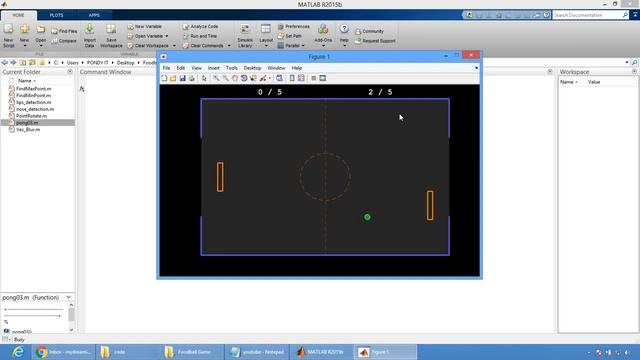The width and height of the screenshot is (640, 360).
Task: Click New Variable
Action: click(x=144, y=26)
